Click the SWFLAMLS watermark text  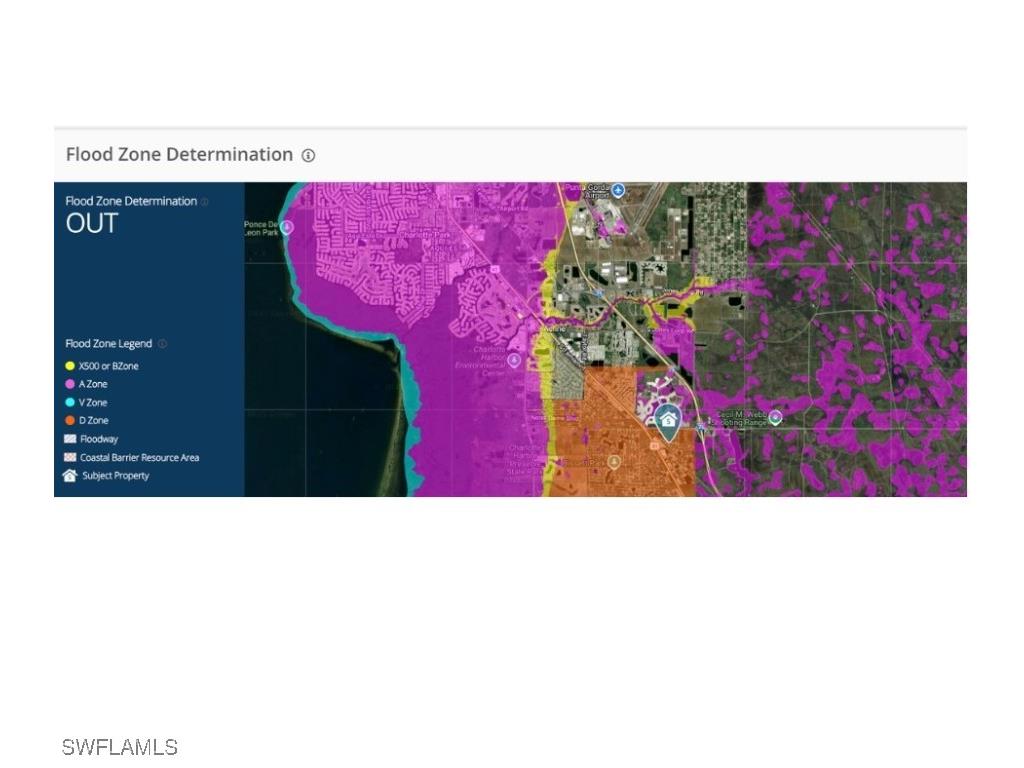click(x=119, y=747)
